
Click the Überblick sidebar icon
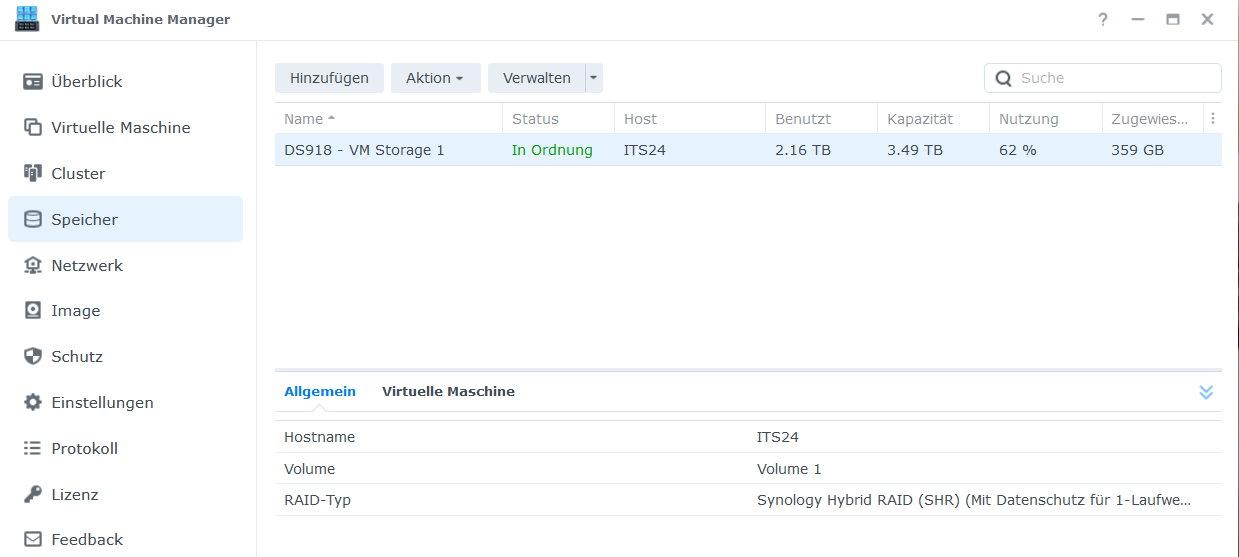(x=33, y=82)
